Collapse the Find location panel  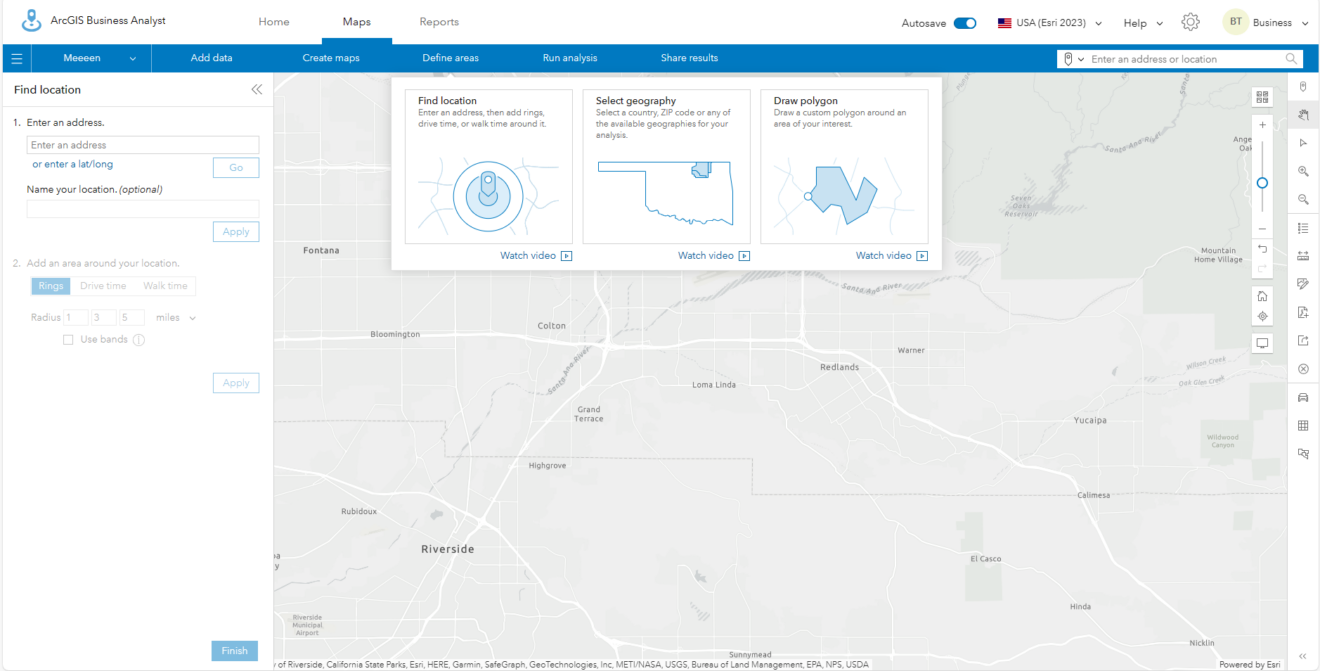tap(257, 89)
